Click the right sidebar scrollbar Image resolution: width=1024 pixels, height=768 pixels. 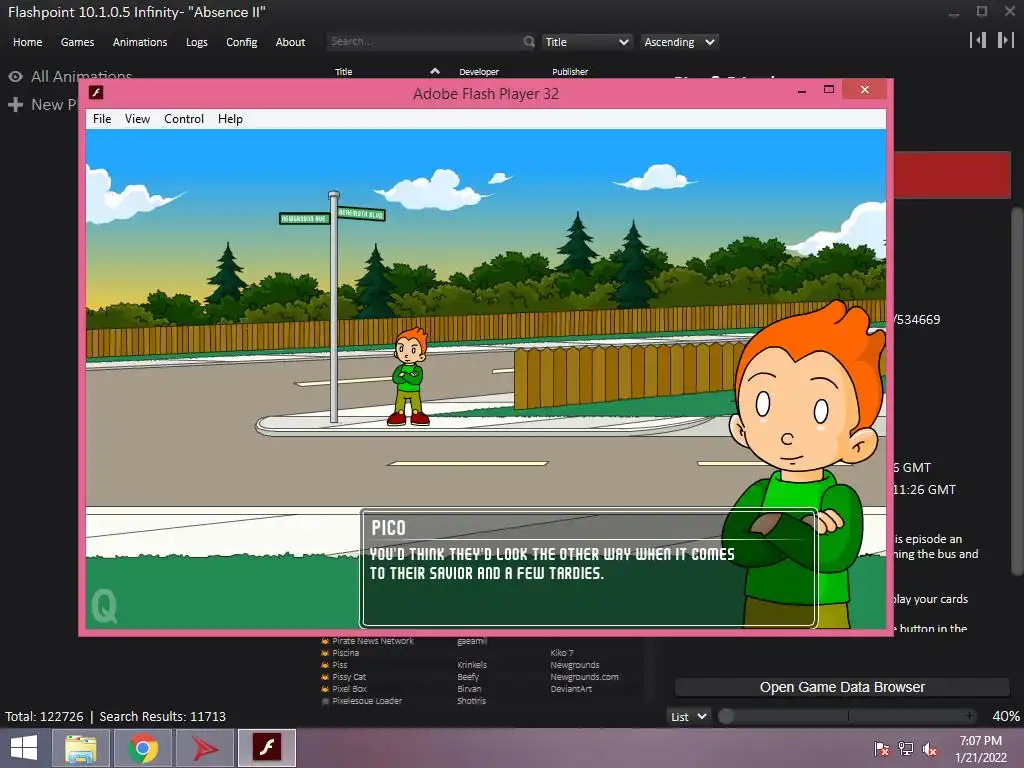tap(1016, 390)
